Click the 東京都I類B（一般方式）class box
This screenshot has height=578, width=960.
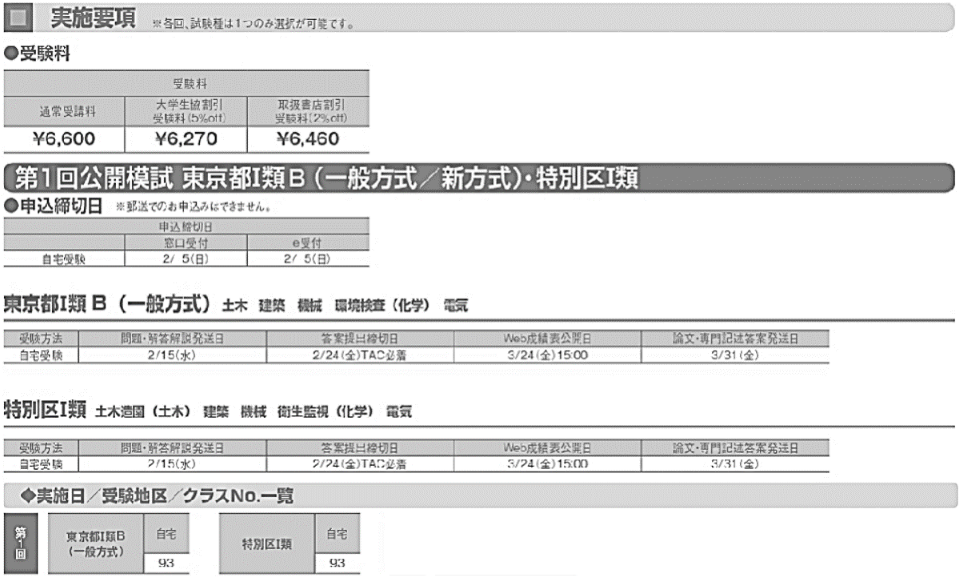95,544
